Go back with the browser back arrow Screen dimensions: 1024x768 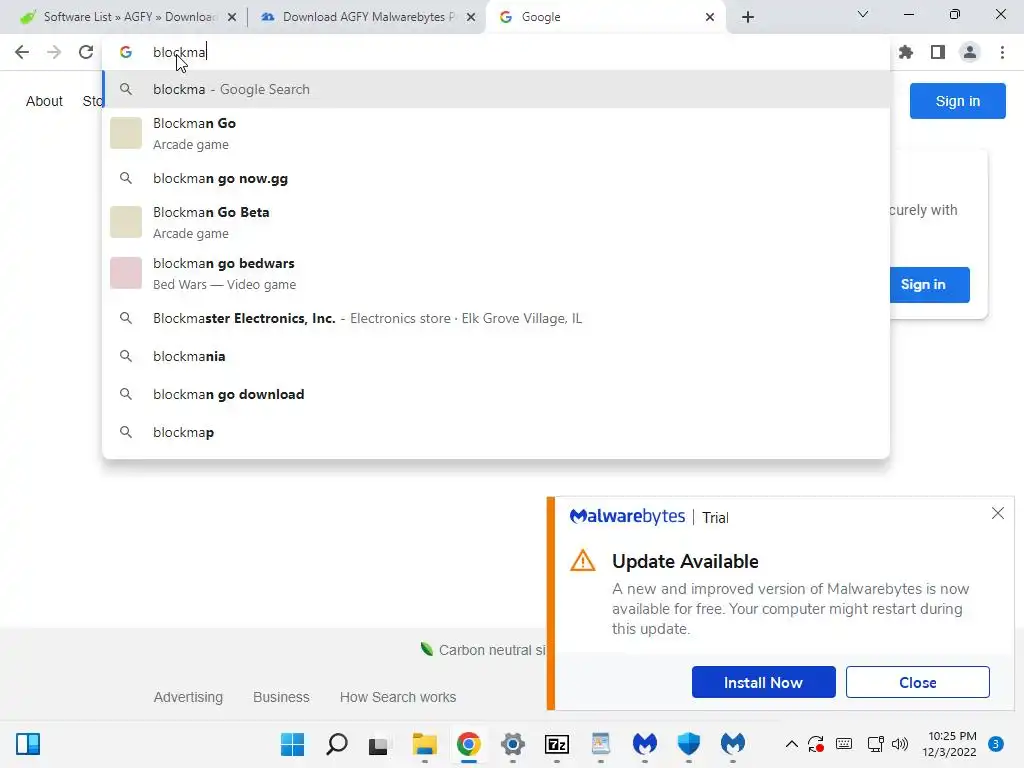pyautogui.click(x=22, y=52)
